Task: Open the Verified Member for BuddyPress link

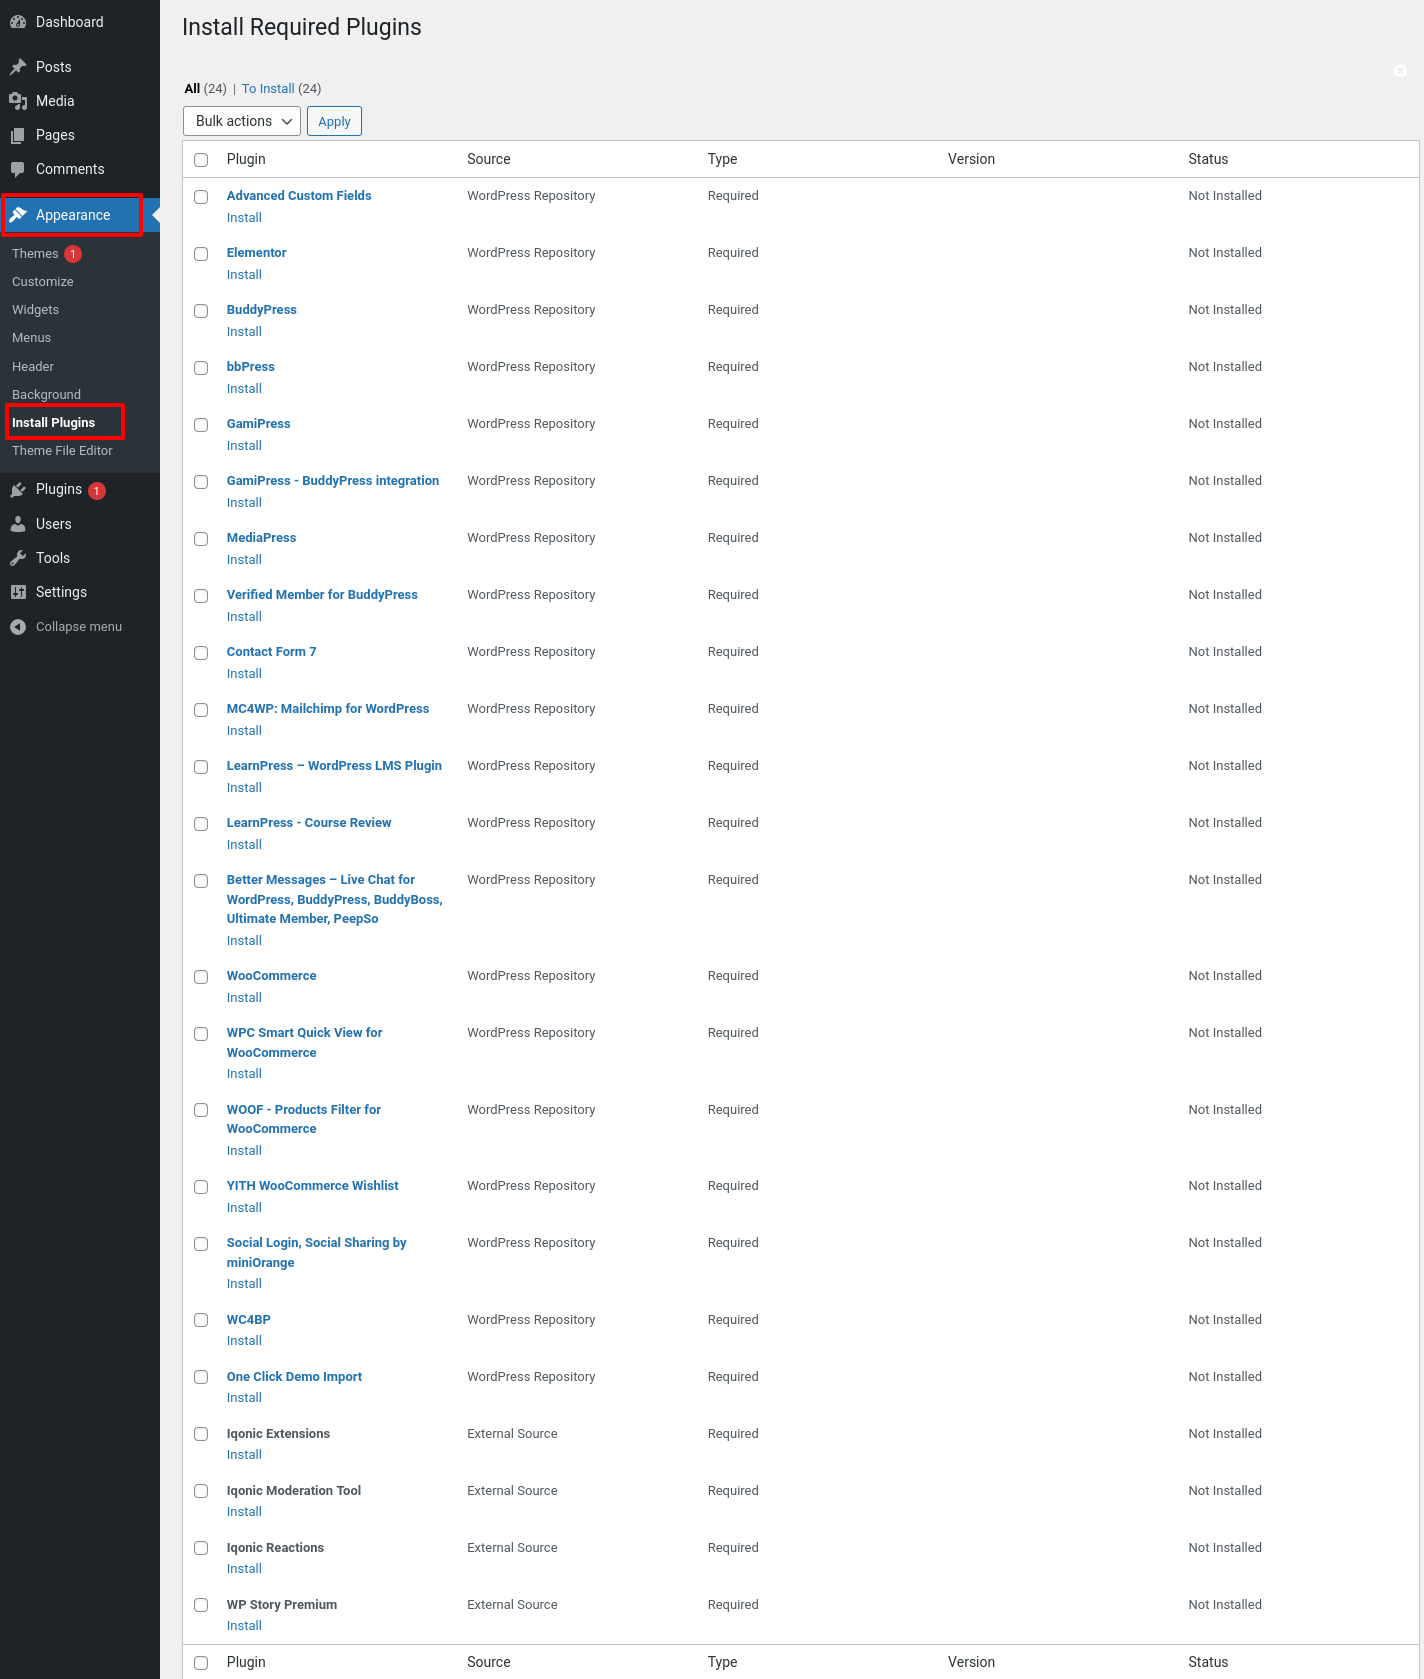Action: click(322, 595)
